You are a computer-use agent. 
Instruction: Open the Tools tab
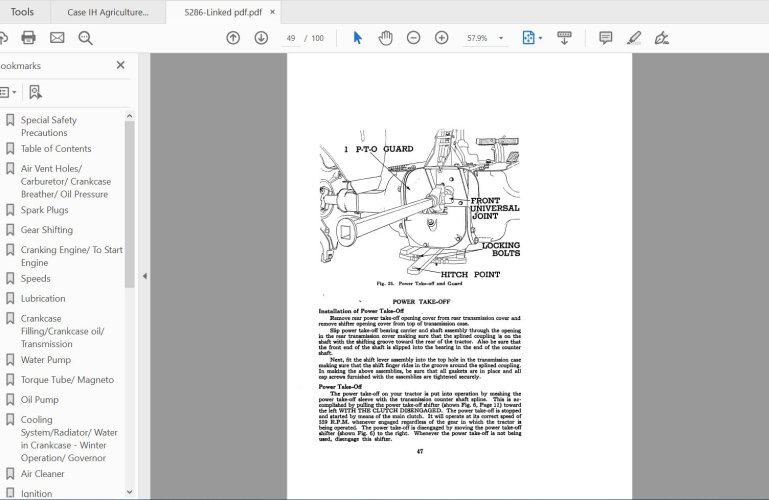pos(22,12)
